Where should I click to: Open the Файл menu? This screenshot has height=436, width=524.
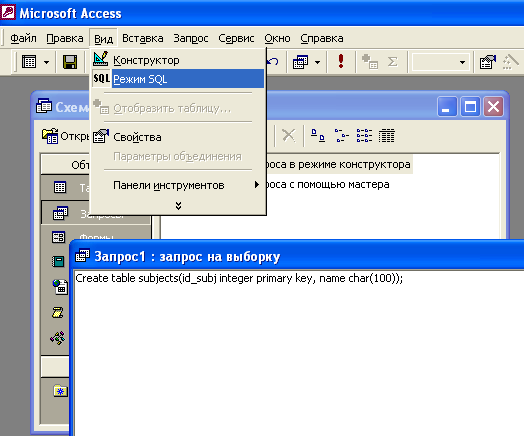click(x=23, y=38)
